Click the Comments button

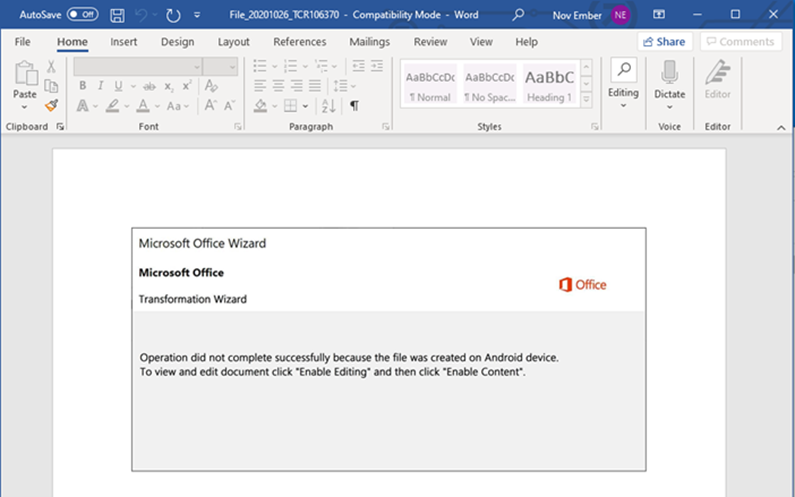point(741,42)
